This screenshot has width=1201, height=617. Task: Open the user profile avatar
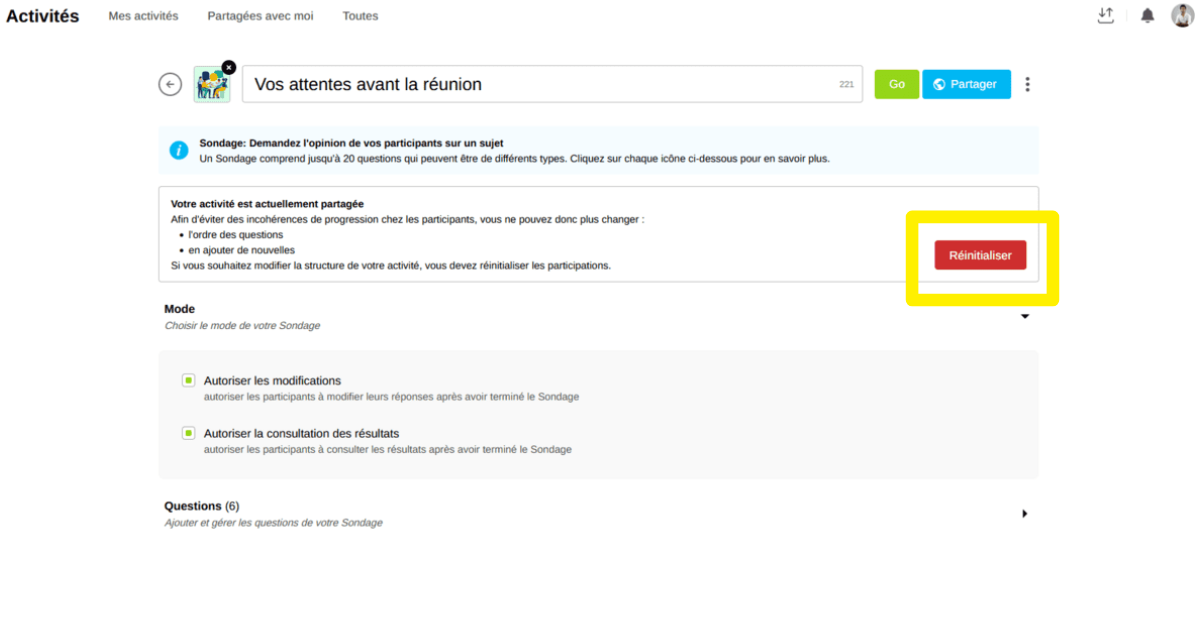[x=1182, y=16]
